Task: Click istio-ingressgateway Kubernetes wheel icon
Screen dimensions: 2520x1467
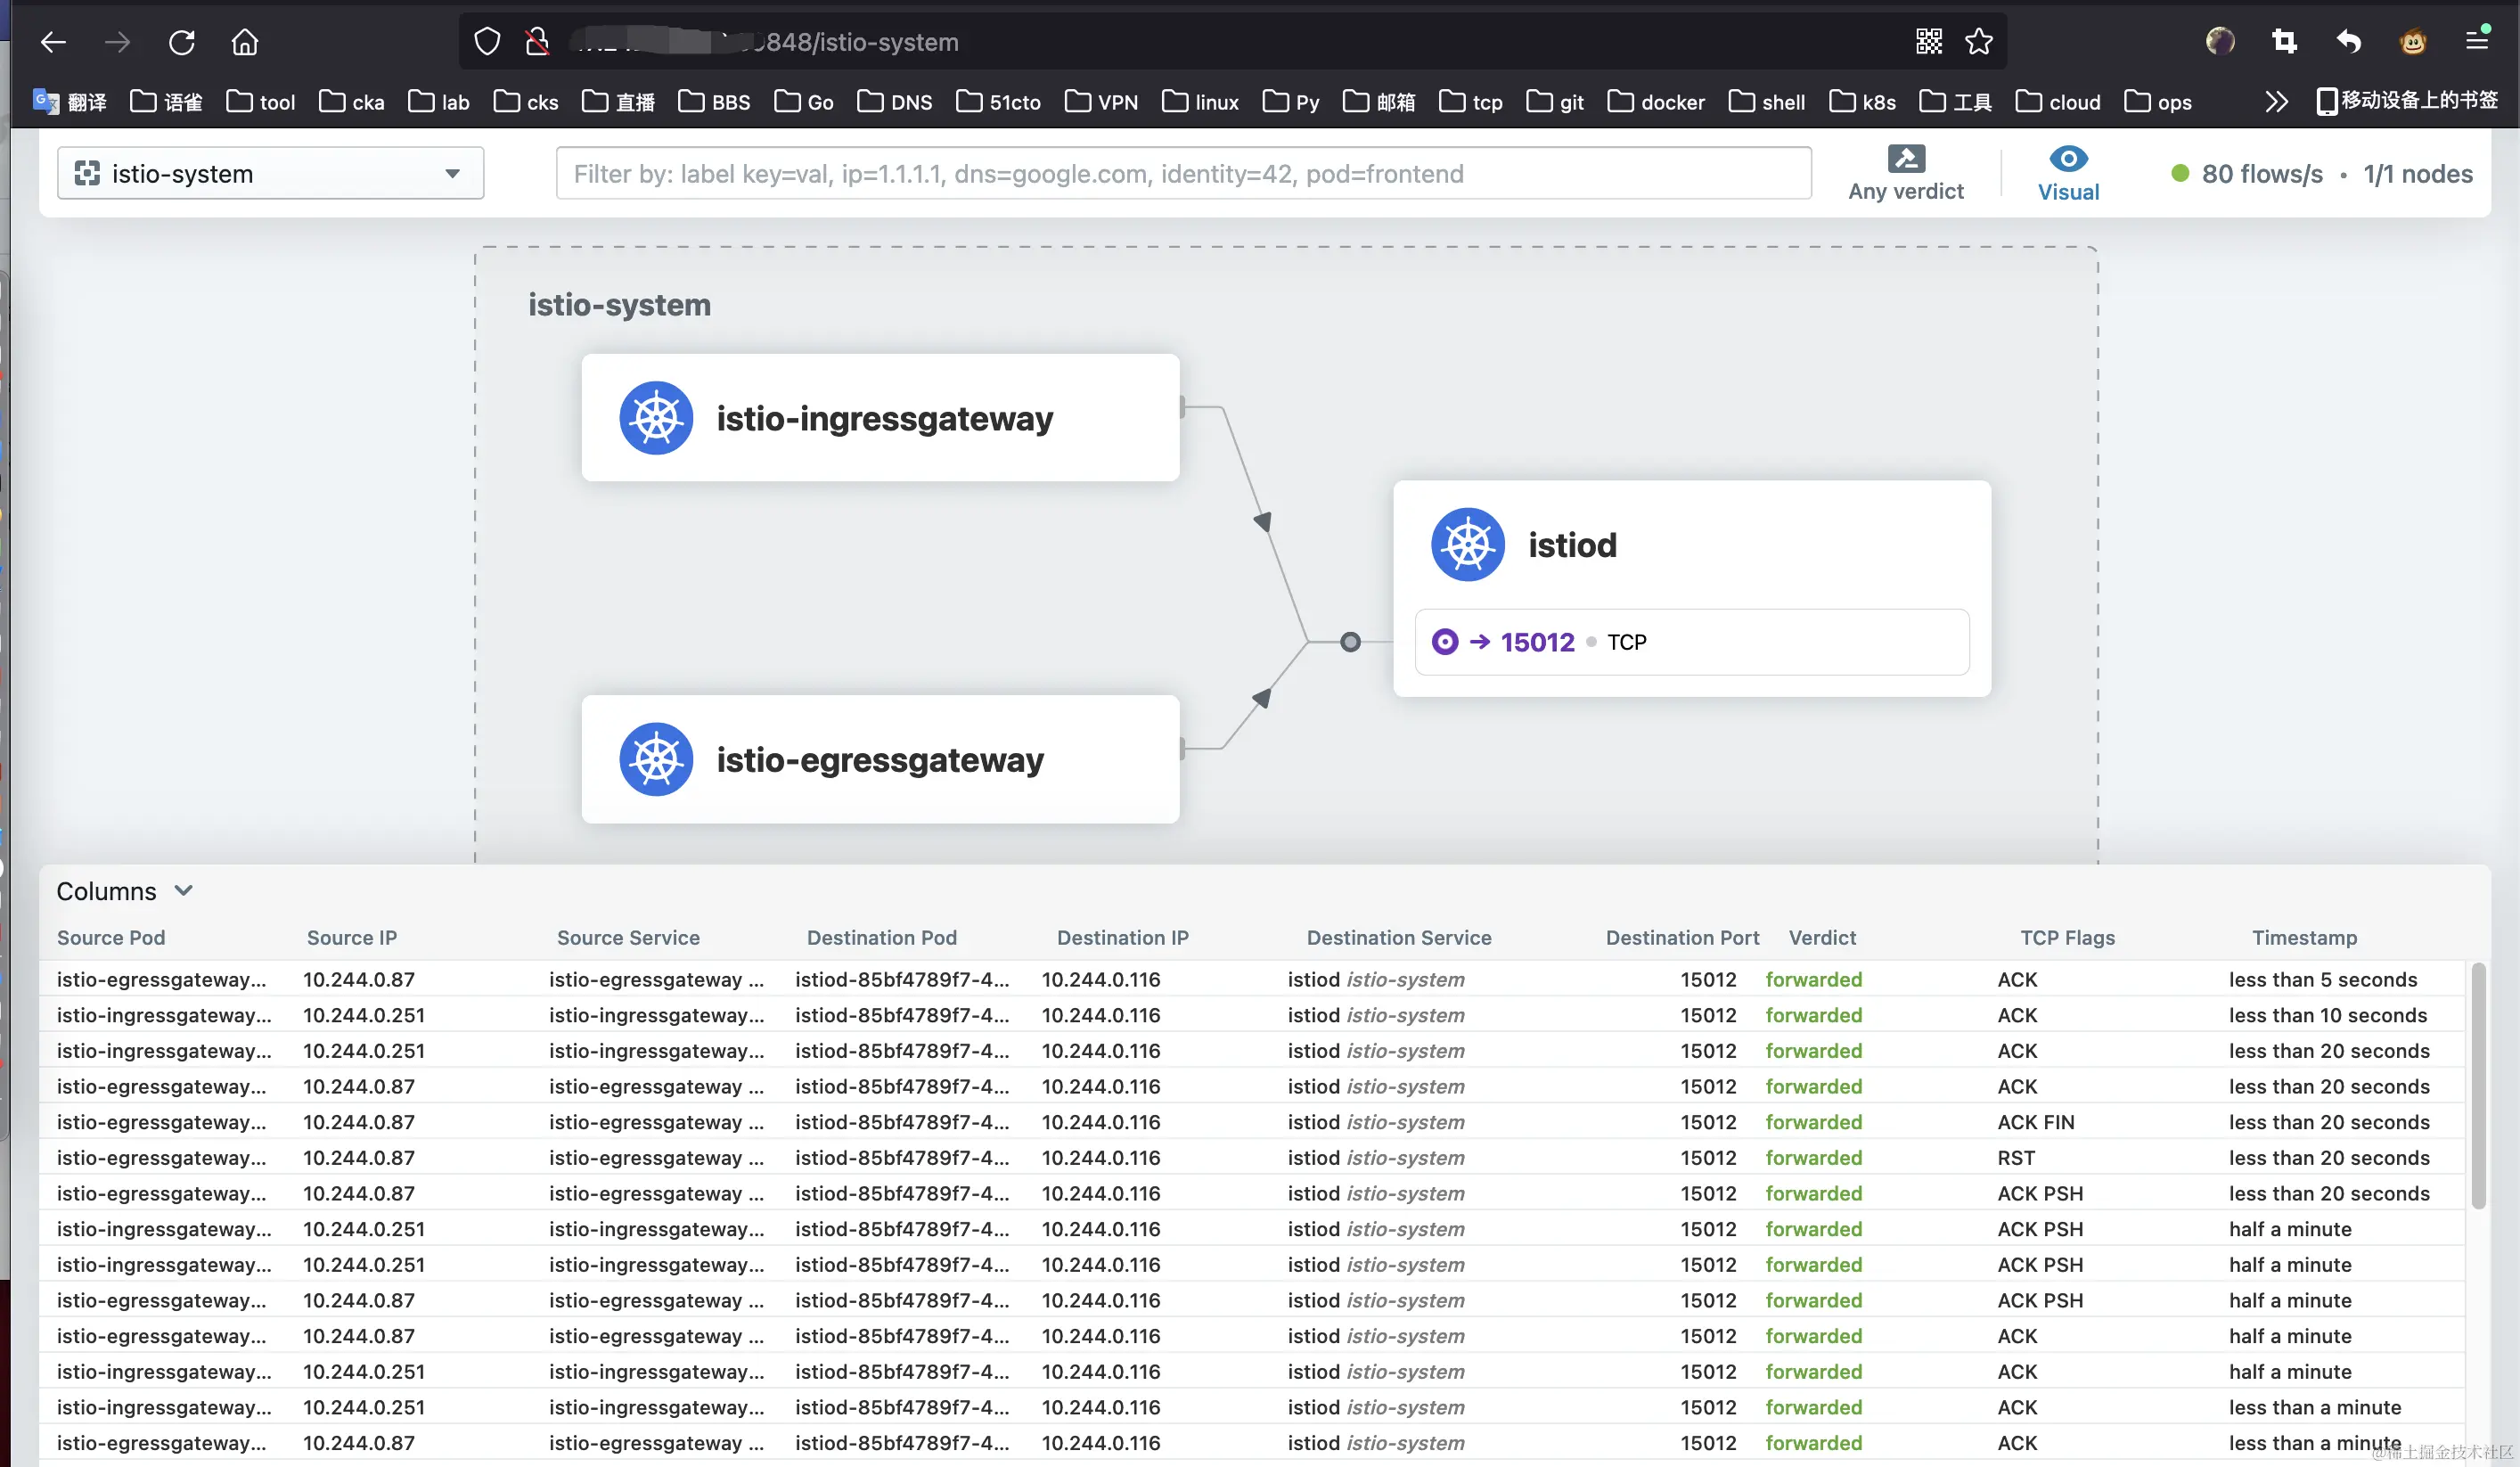Action: (656, 418)
